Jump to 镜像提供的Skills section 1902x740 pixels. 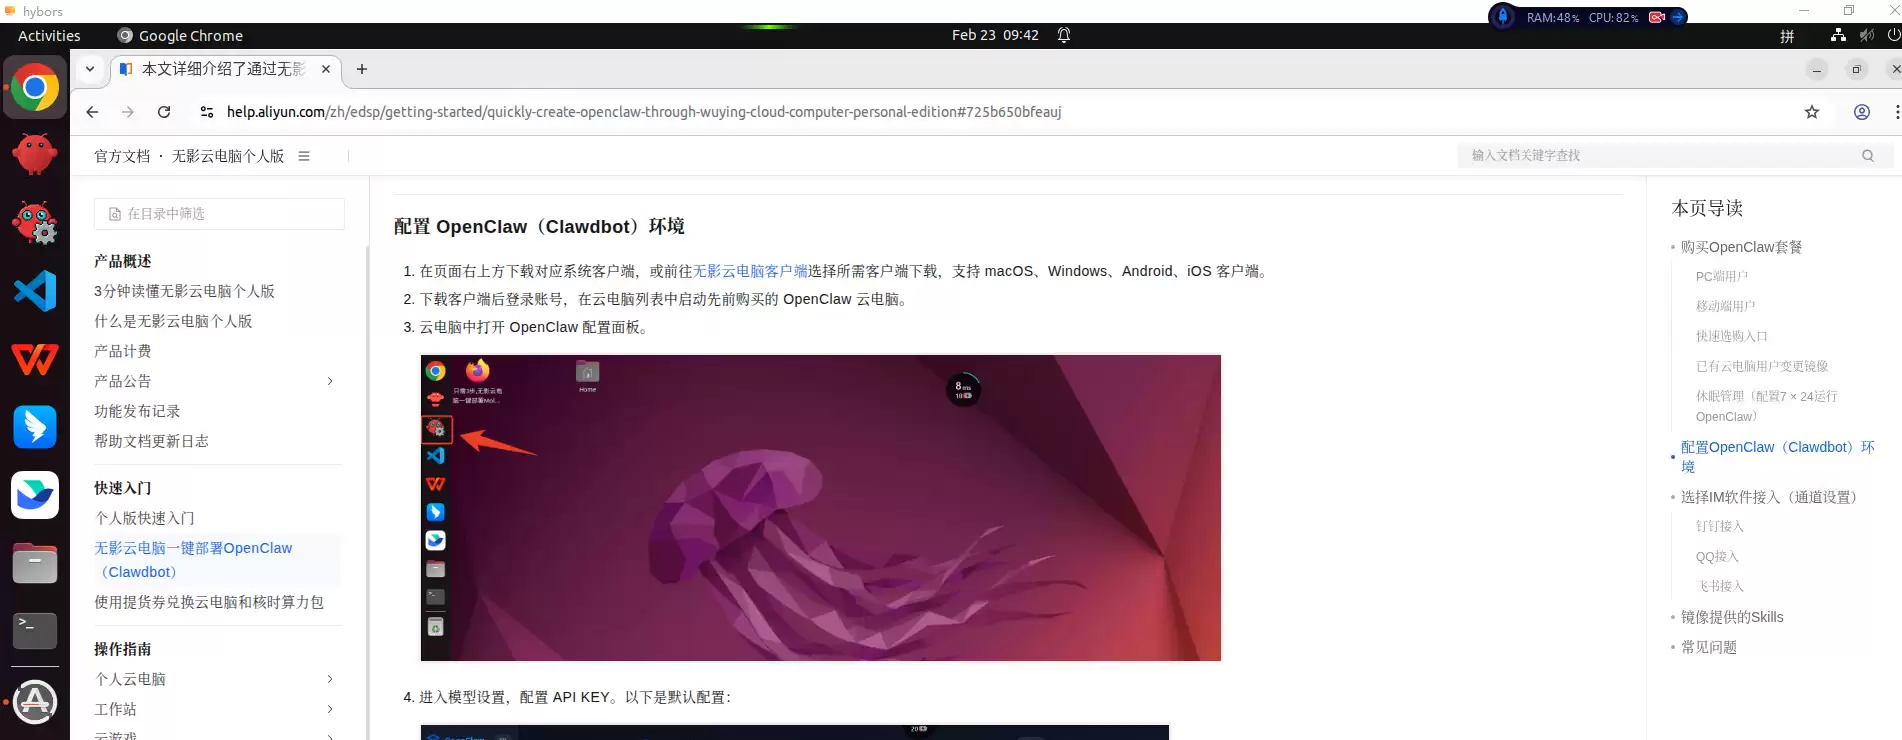(x=1732, y=617)
